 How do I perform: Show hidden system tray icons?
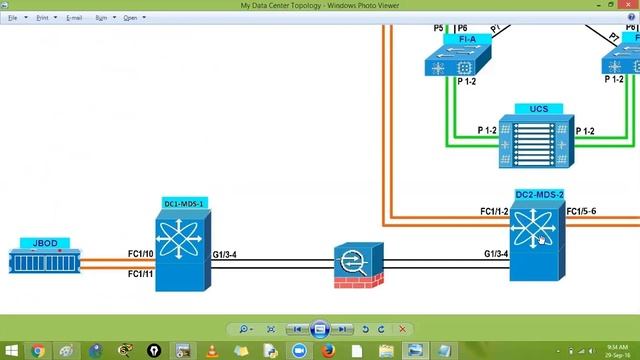point(558,351)
